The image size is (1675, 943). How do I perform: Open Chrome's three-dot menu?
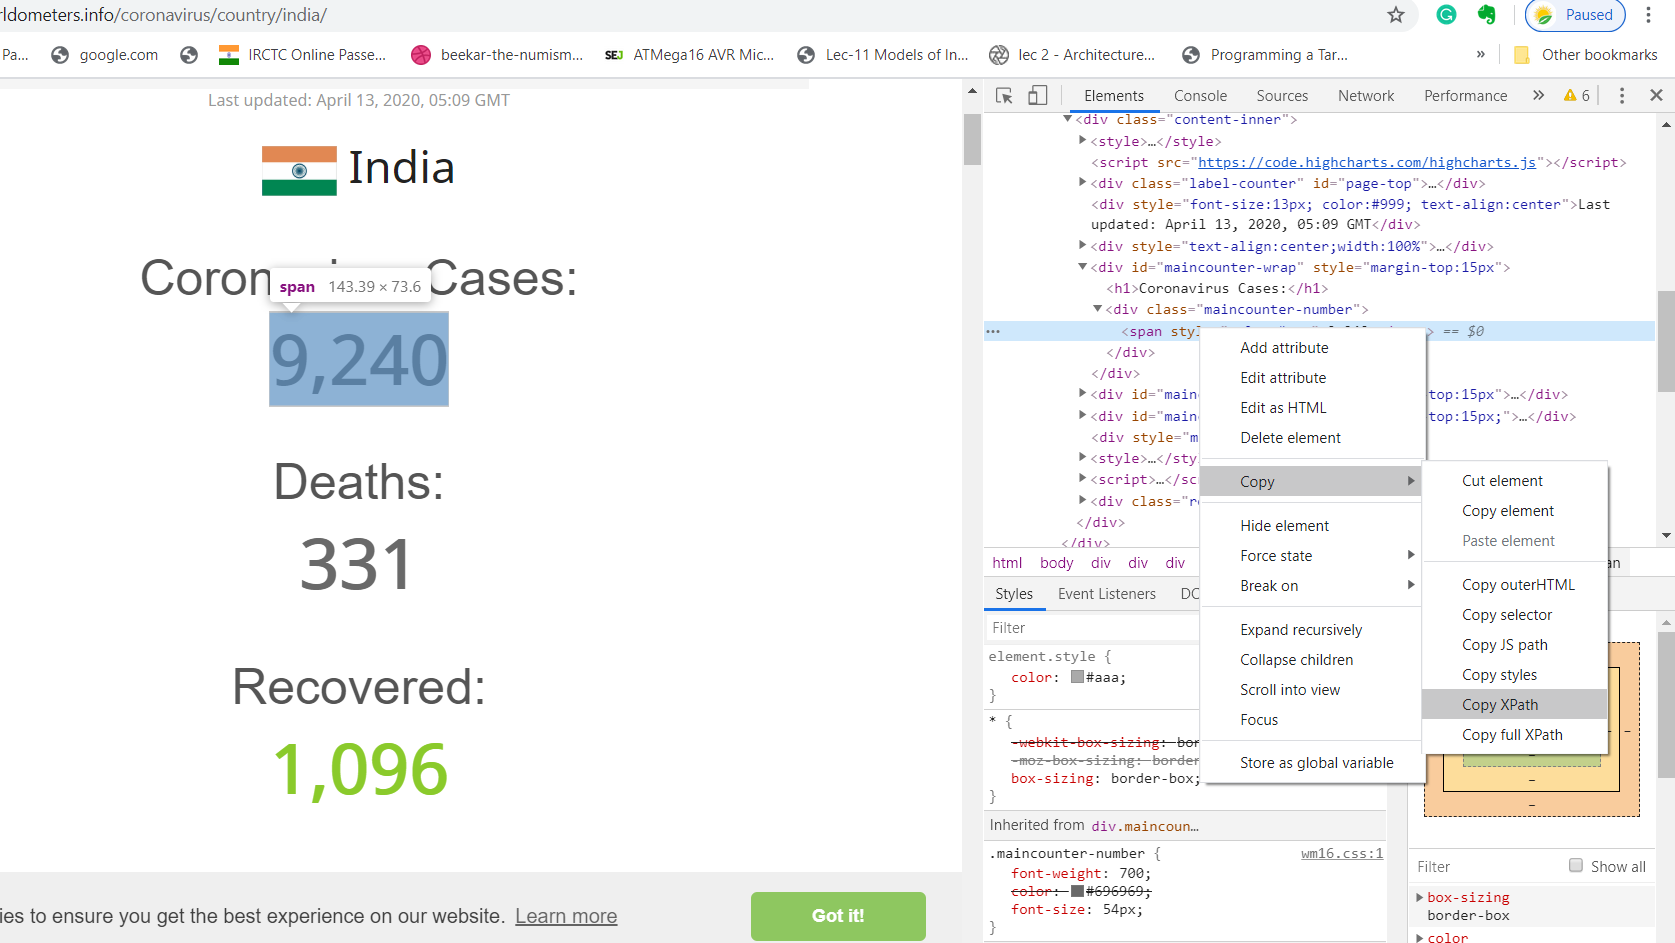tap(1648, 14)
